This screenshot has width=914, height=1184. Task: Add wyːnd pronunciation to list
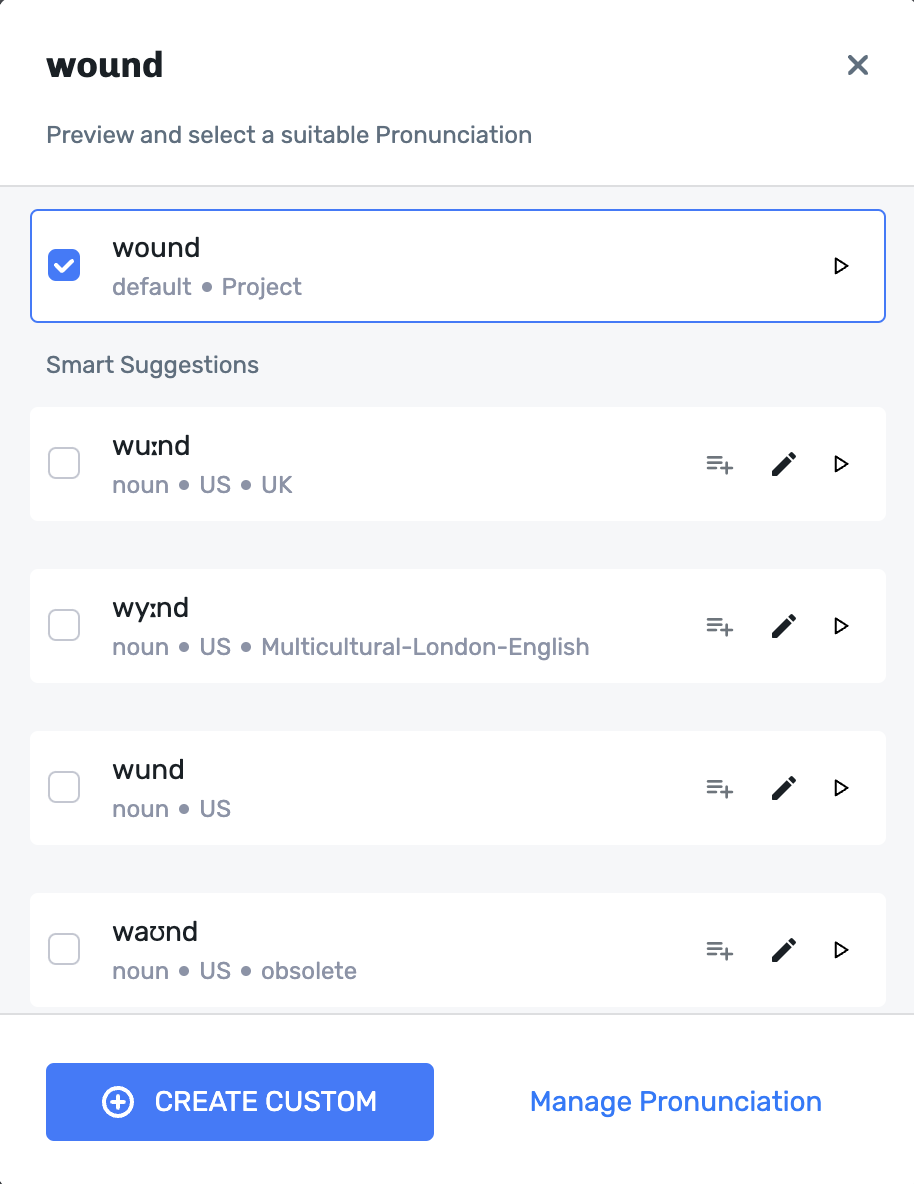[720, 626]
